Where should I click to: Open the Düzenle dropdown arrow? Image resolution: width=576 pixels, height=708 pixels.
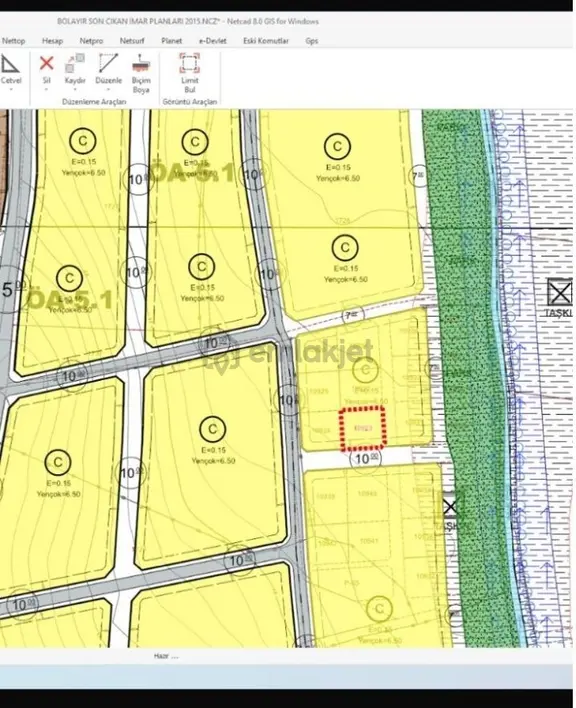tap(108, 89)
